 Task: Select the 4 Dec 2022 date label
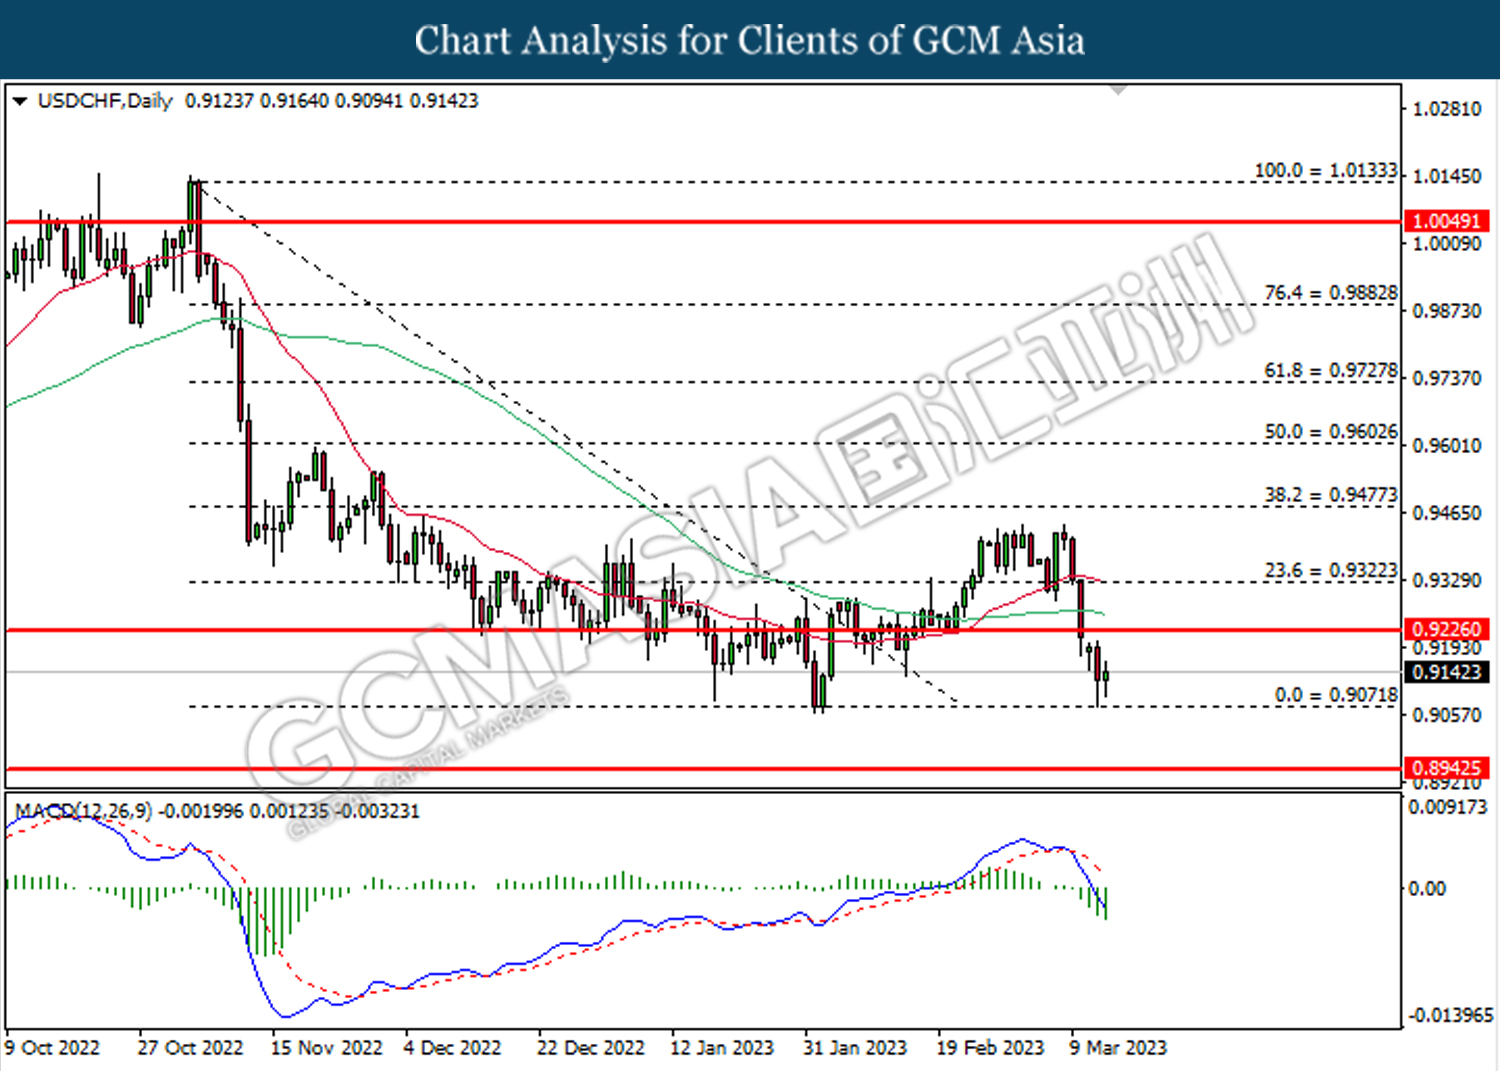pyautogui.click(x=452, y=1047)
